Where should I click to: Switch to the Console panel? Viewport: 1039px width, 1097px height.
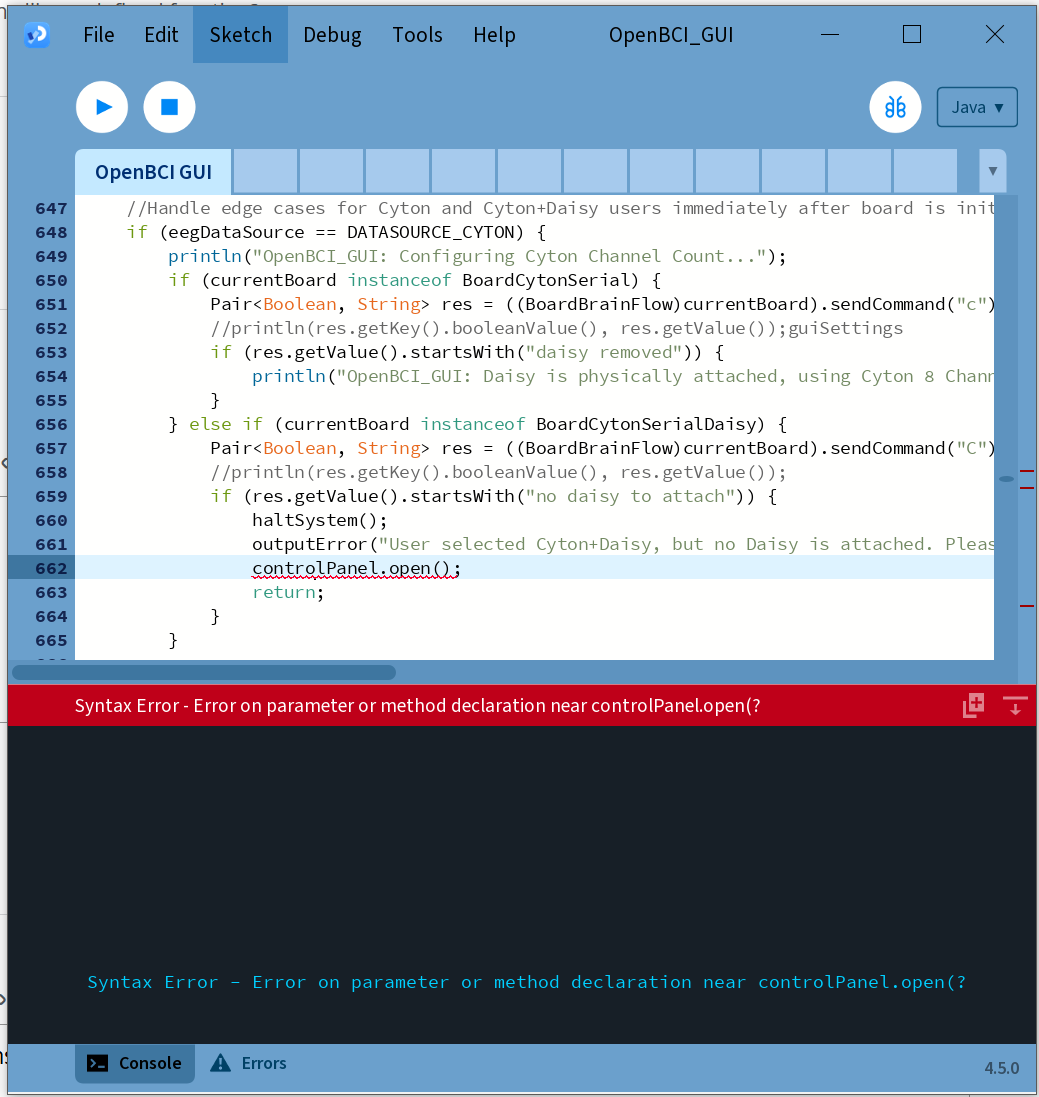135,1063
